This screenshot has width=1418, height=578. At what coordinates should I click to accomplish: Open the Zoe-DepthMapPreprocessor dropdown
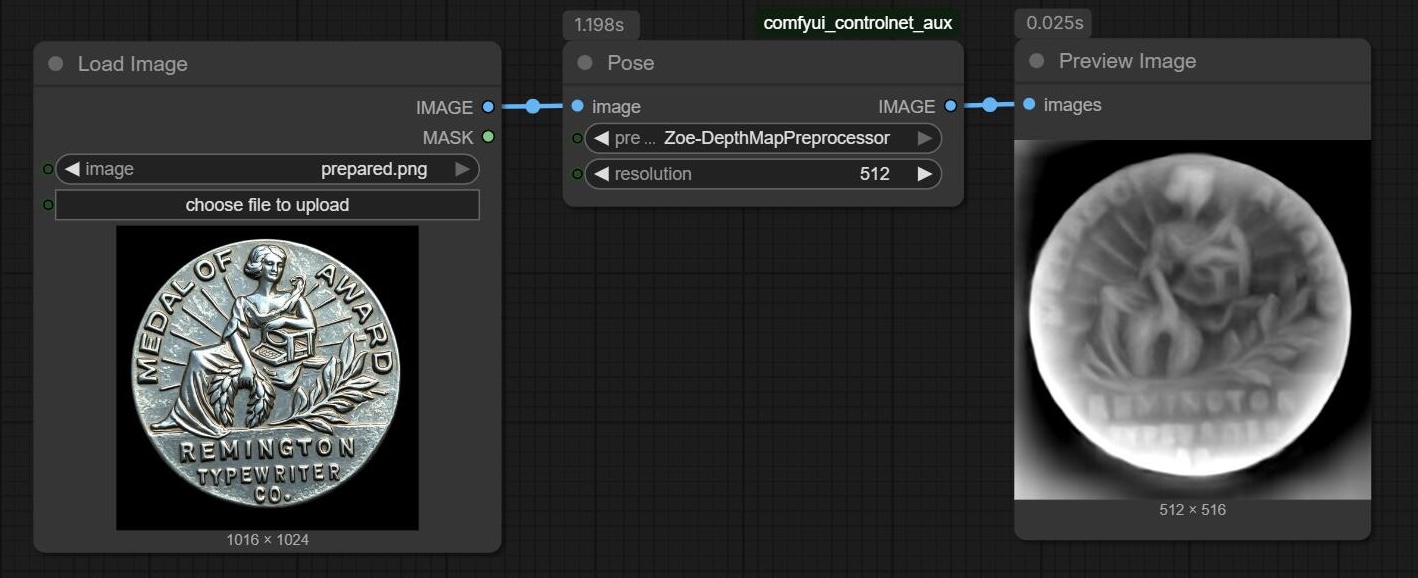[x=776, y=138]
